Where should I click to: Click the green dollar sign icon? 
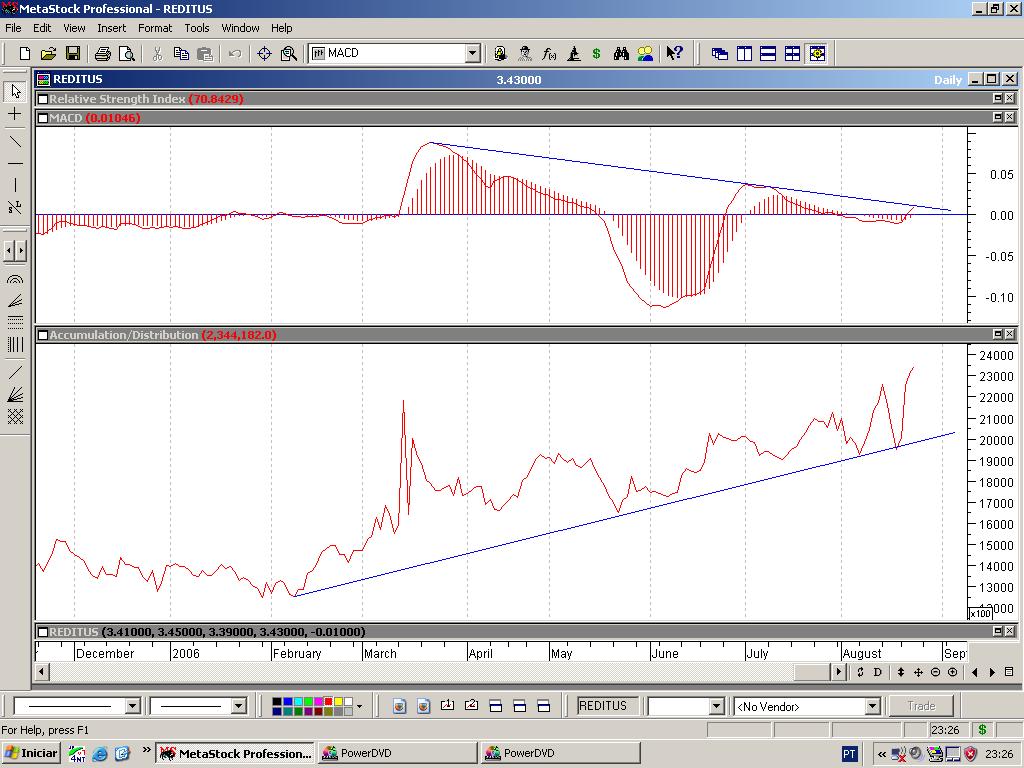[x=597, y=54]
